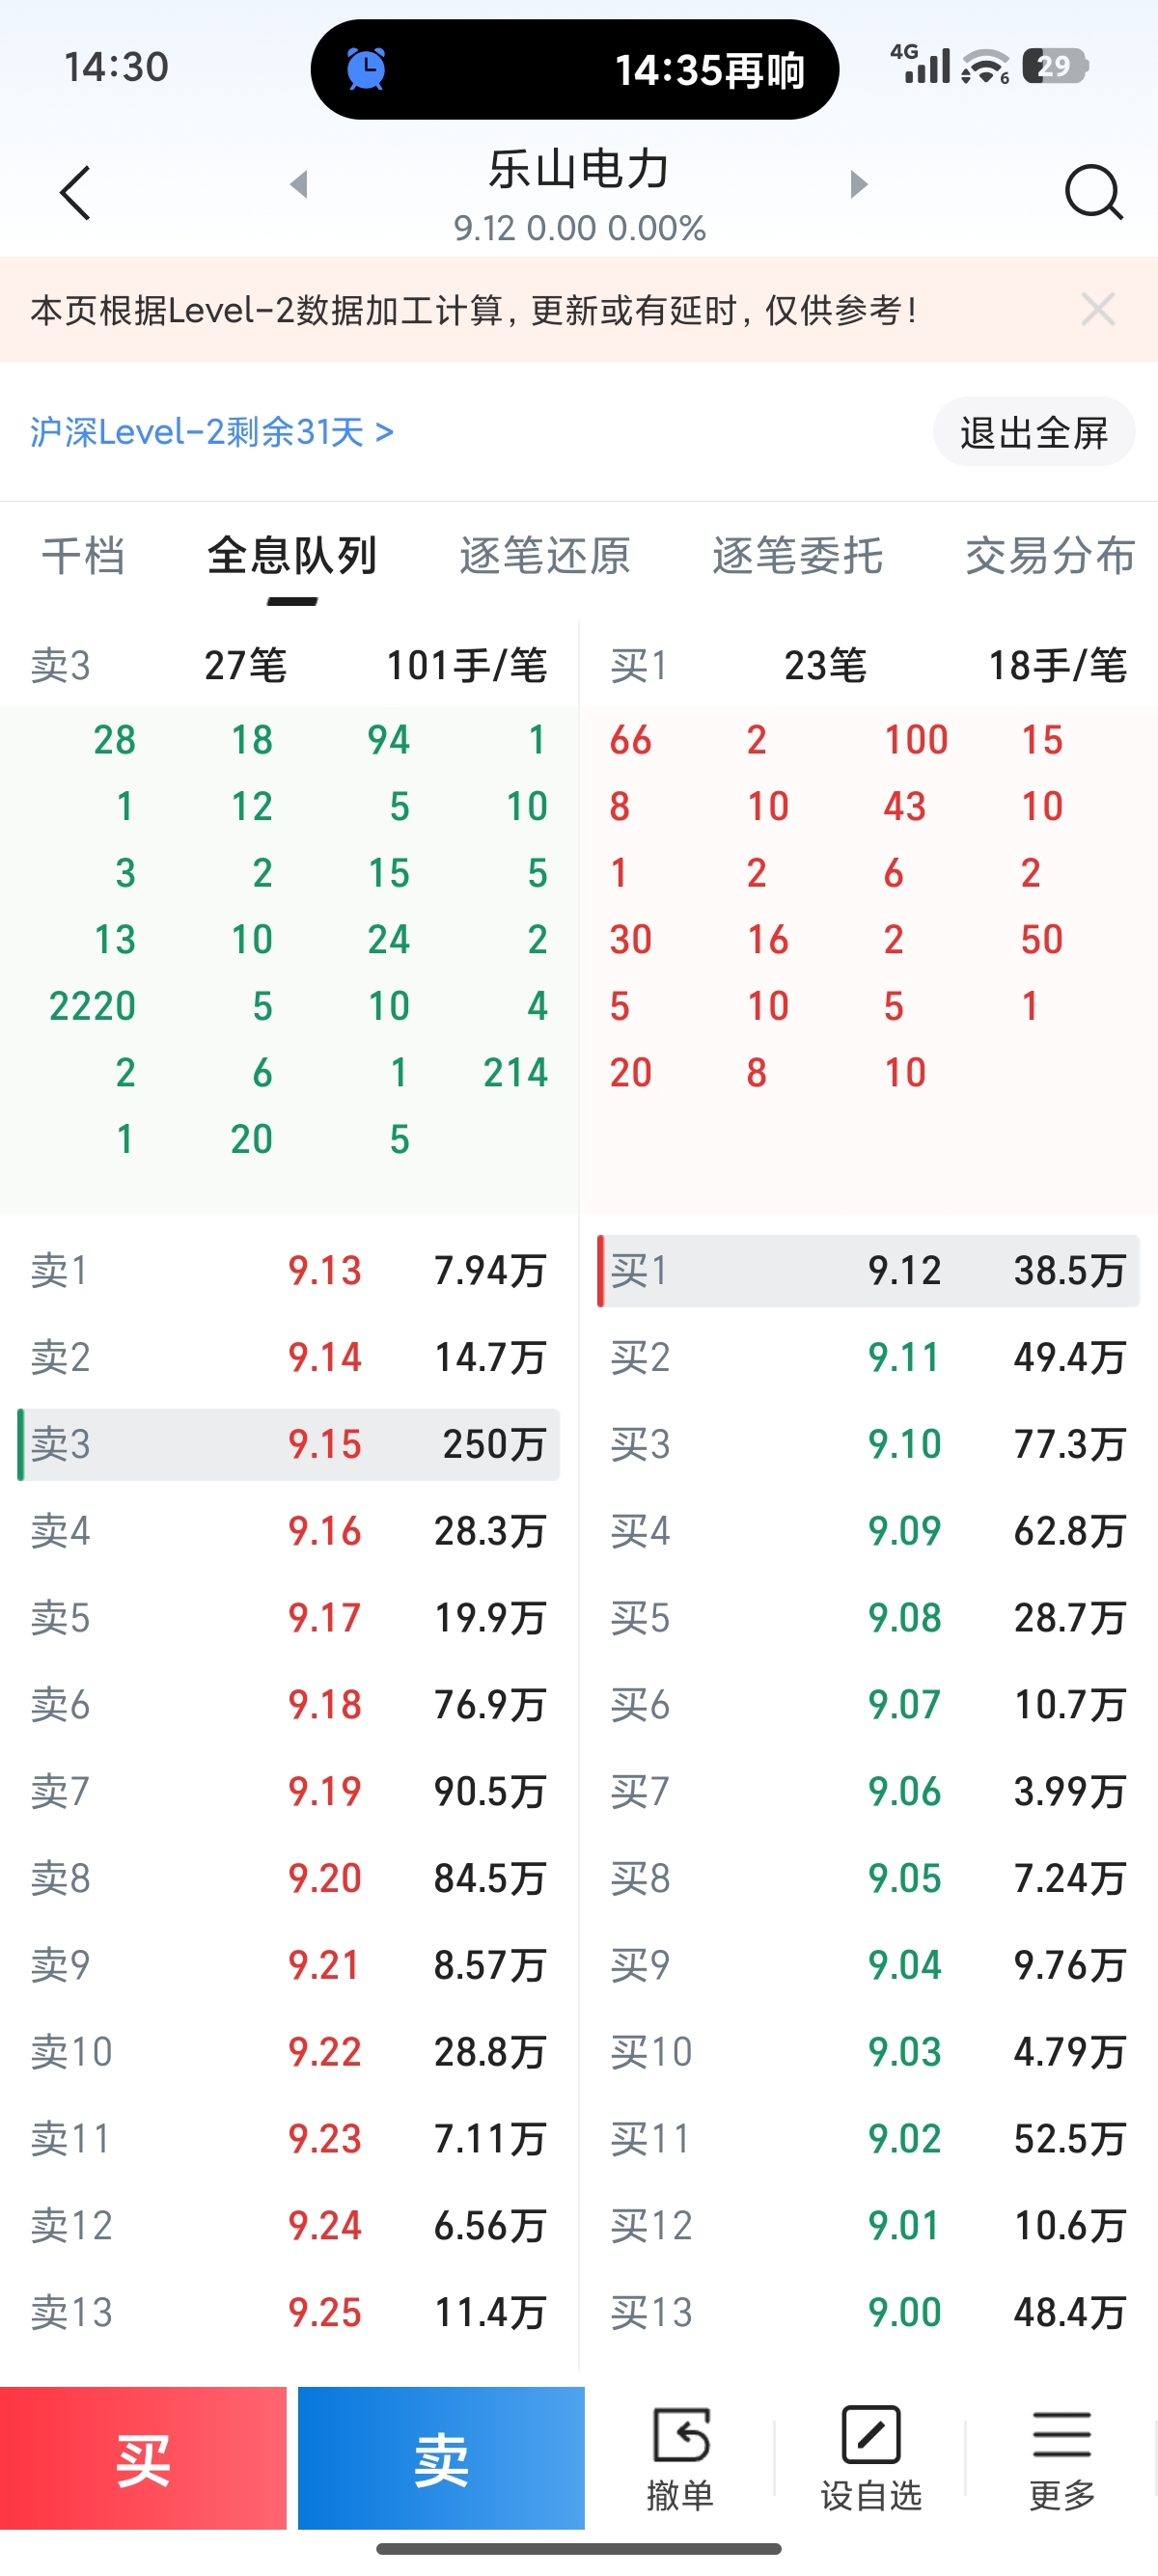Open the search magnifier icon
The height and width of the screenshot is (2576, 1158).
(1094, 192)
